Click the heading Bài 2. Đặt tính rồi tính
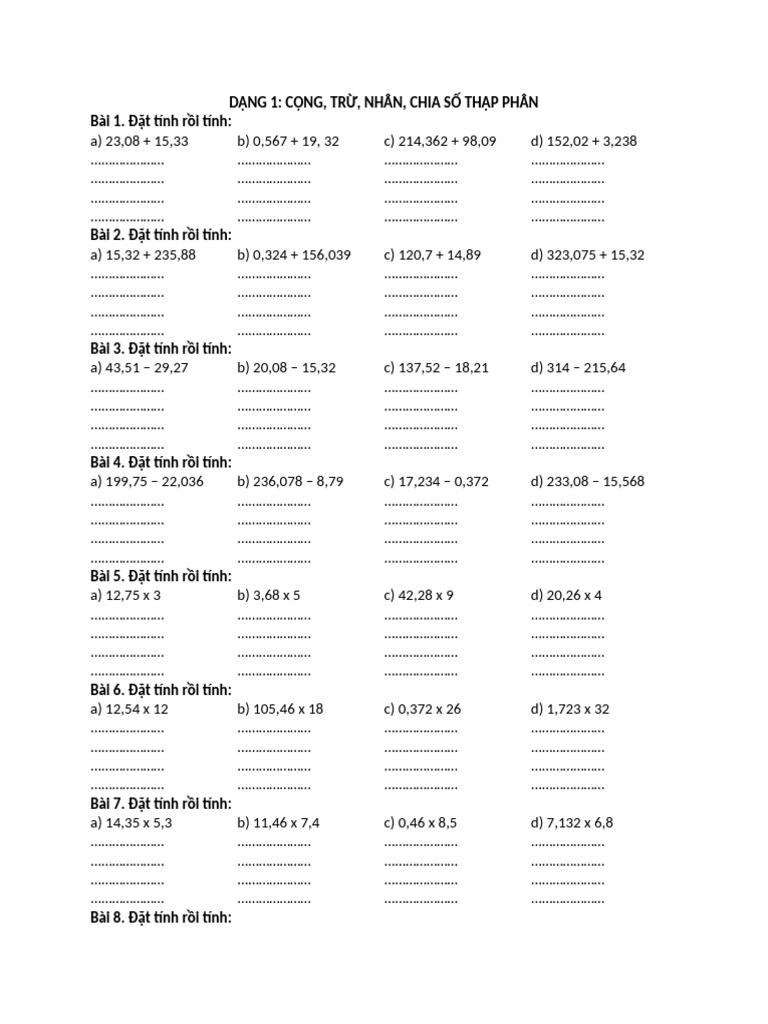This screenshot has width=768, height=1024. [x=161, y=234]
